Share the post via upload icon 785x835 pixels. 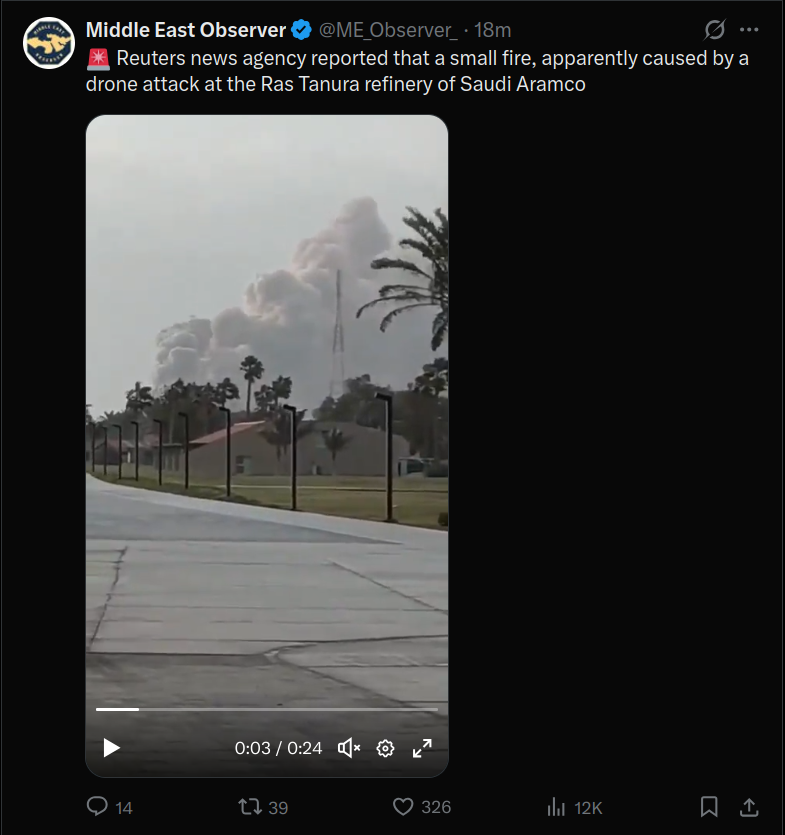tap(749, 807)
